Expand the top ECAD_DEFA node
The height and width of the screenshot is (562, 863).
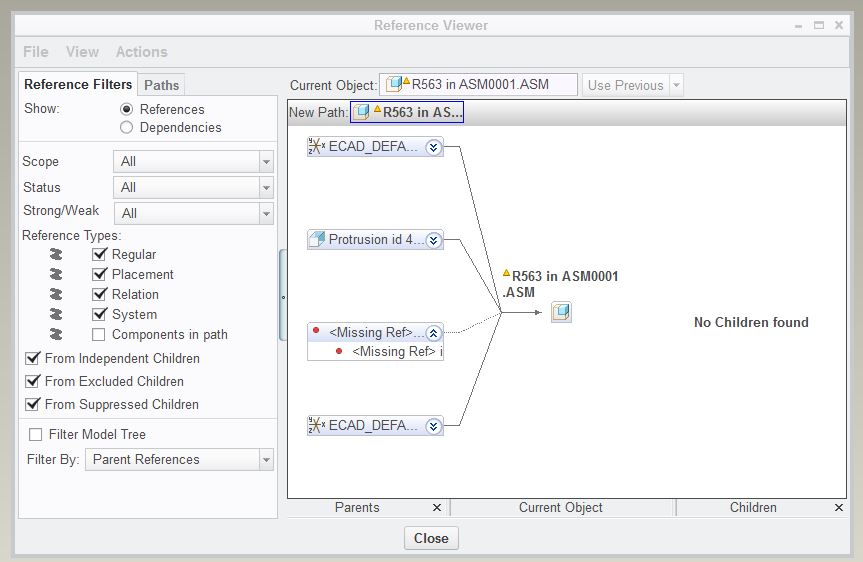pyautogui.click(x=434, y=147)
